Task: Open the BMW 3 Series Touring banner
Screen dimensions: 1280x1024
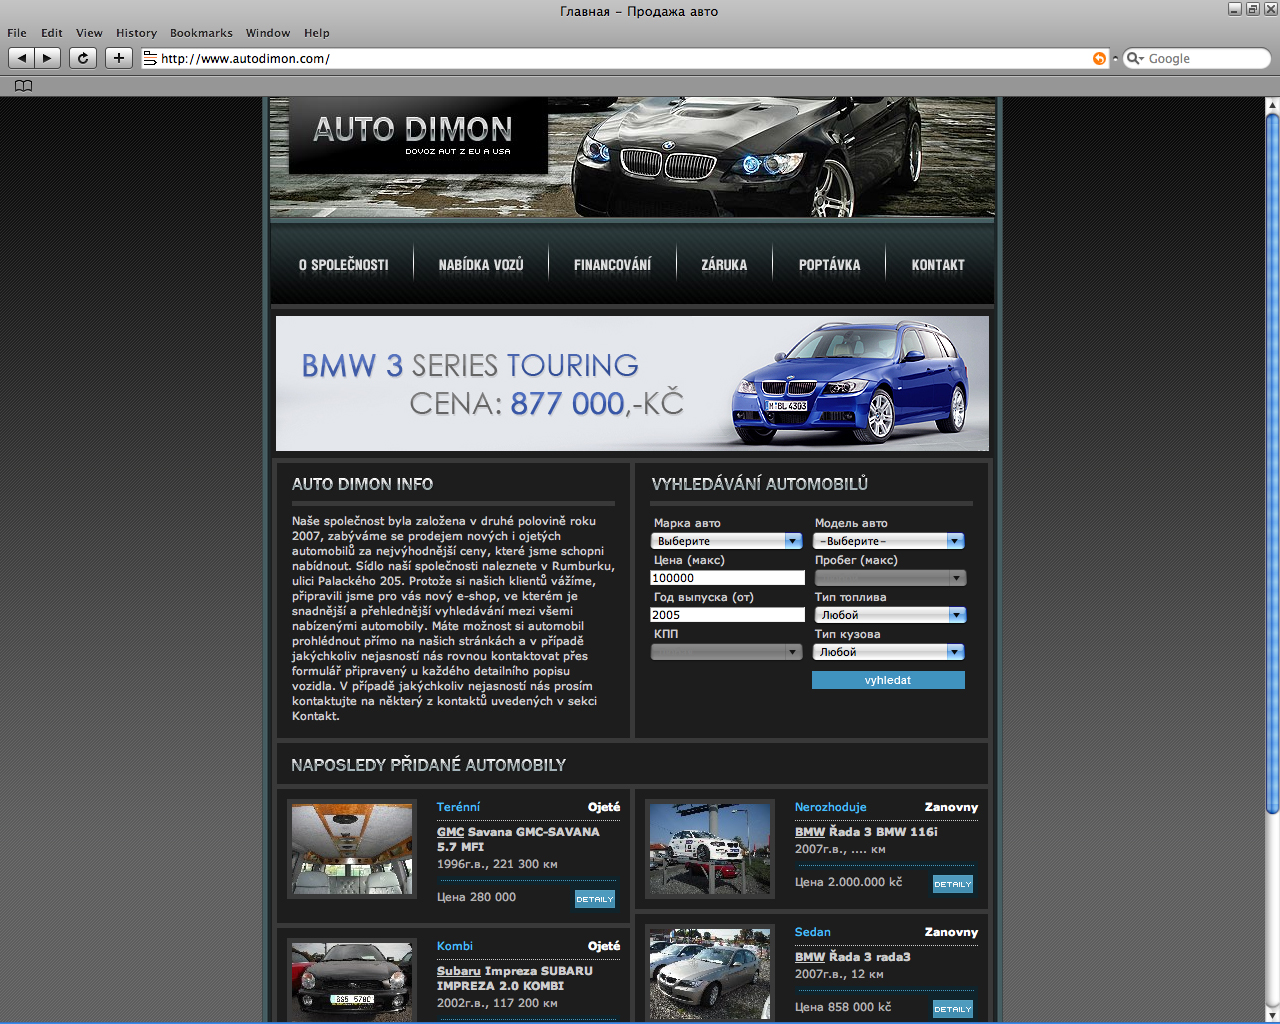Action: tap(632, 384)
